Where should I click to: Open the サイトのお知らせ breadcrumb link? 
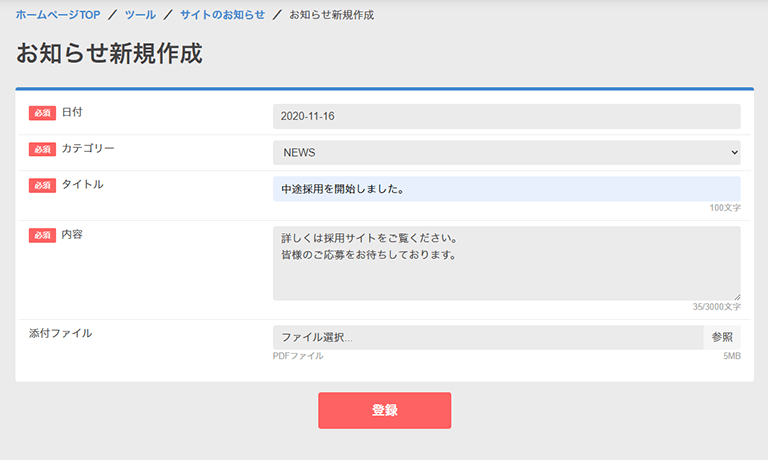[x=222, y=15]
